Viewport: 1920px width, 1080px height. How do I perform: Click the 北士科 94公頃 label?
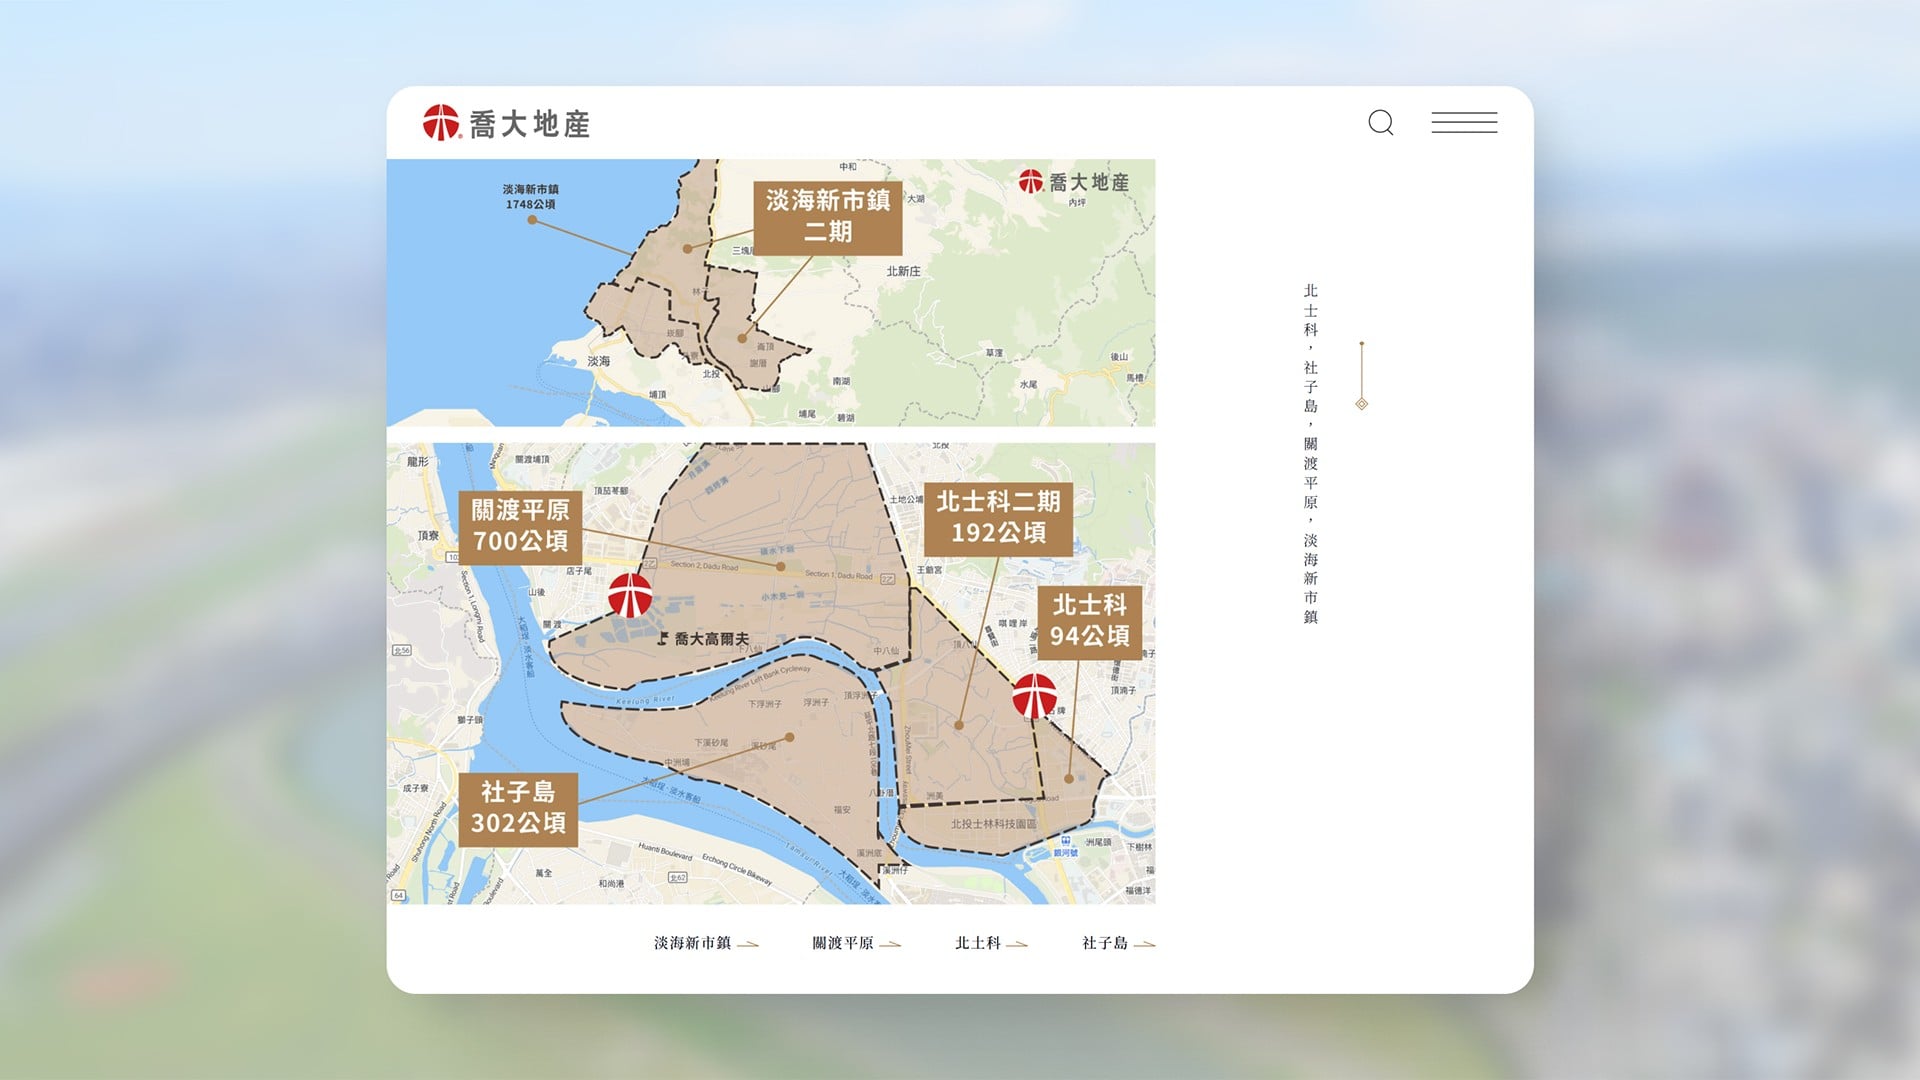(1089, 621)
